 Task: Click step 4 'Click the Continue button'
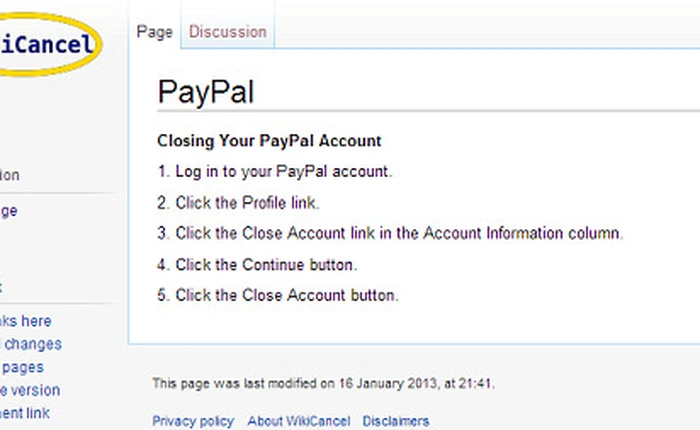257,265
